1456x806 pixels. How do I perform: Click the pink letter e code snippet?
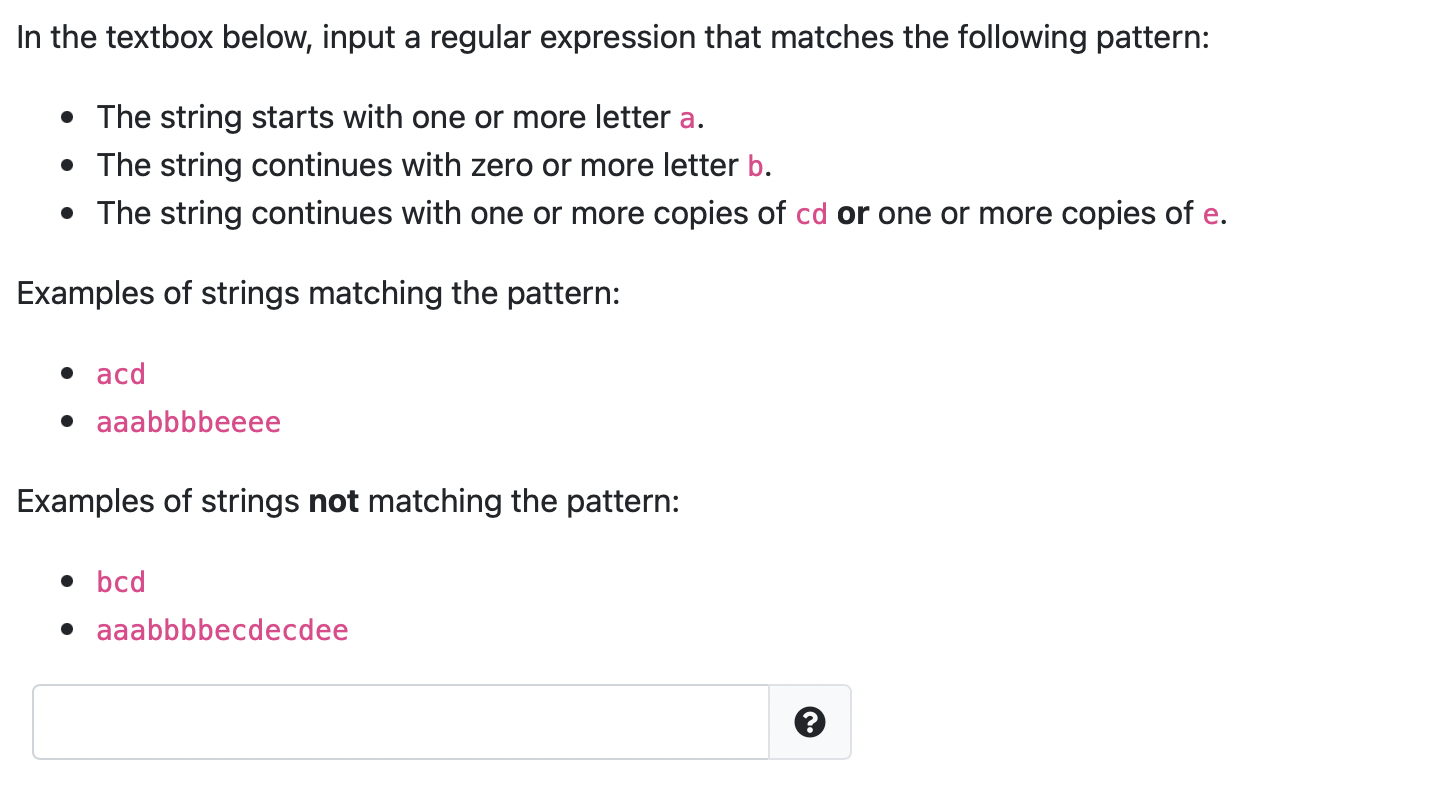click(1210, 213)
